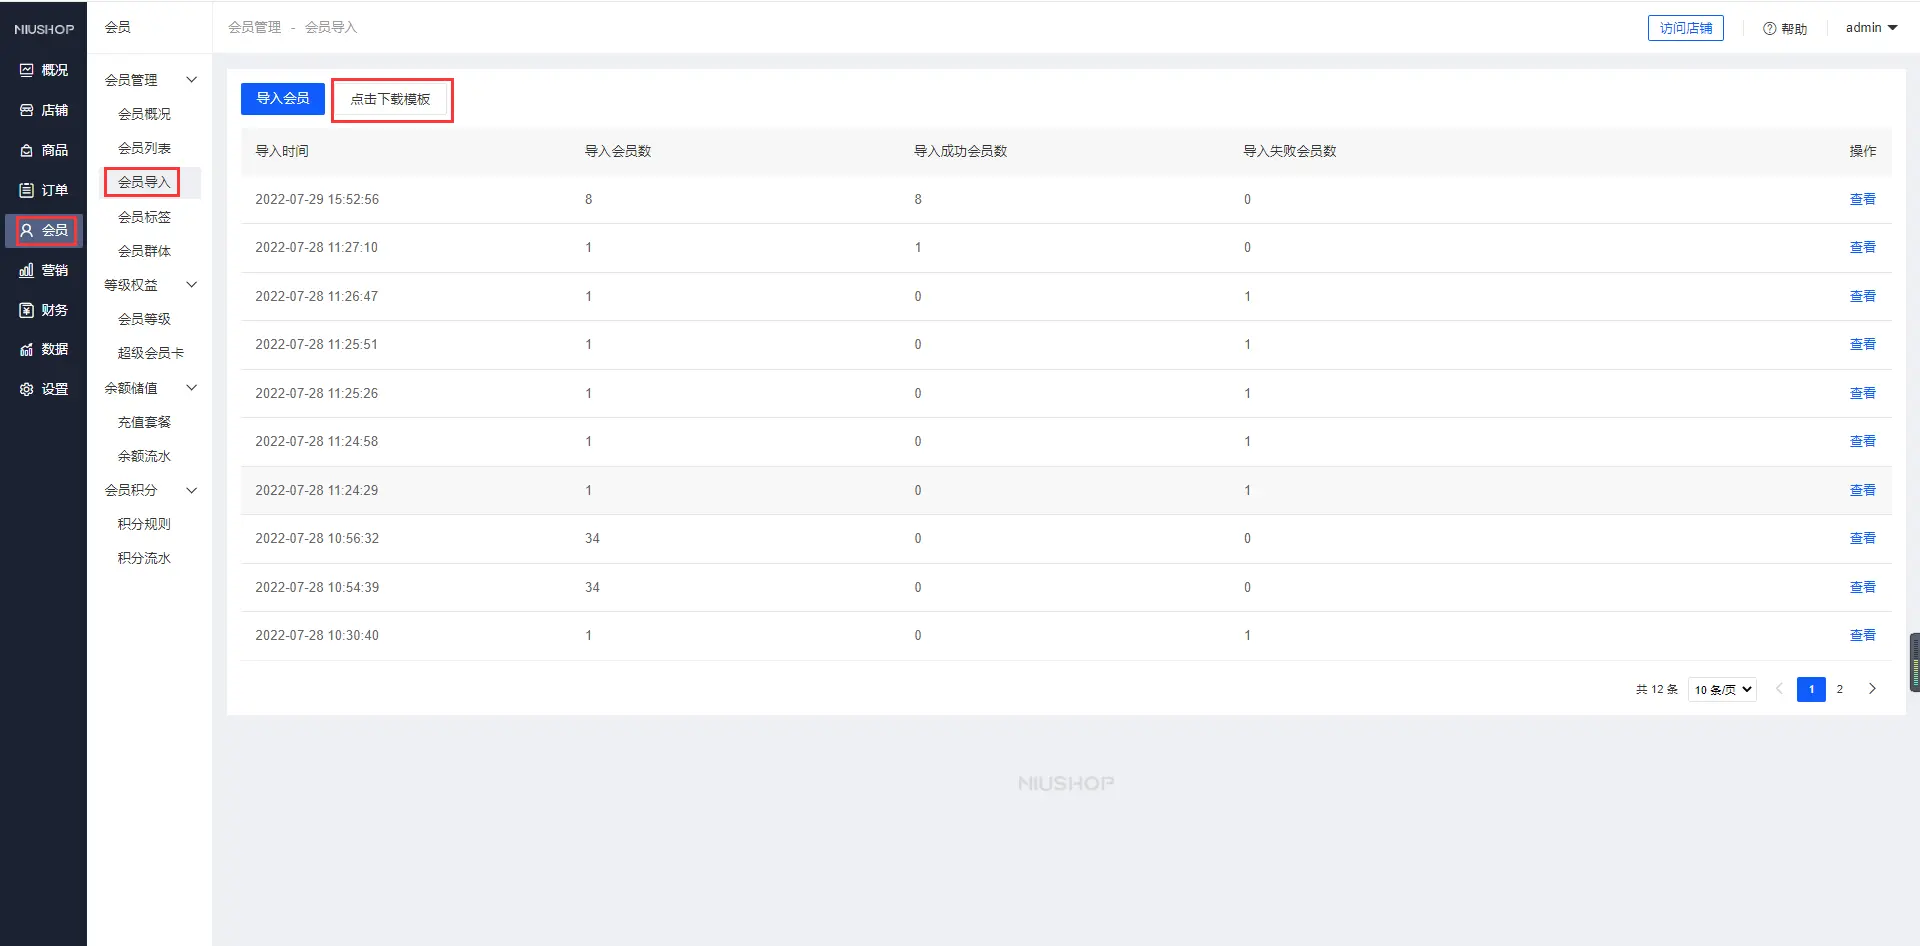1920x946 pixels.
Task: Go to 订单 orders sidebar icon
Action: [27, 190]
